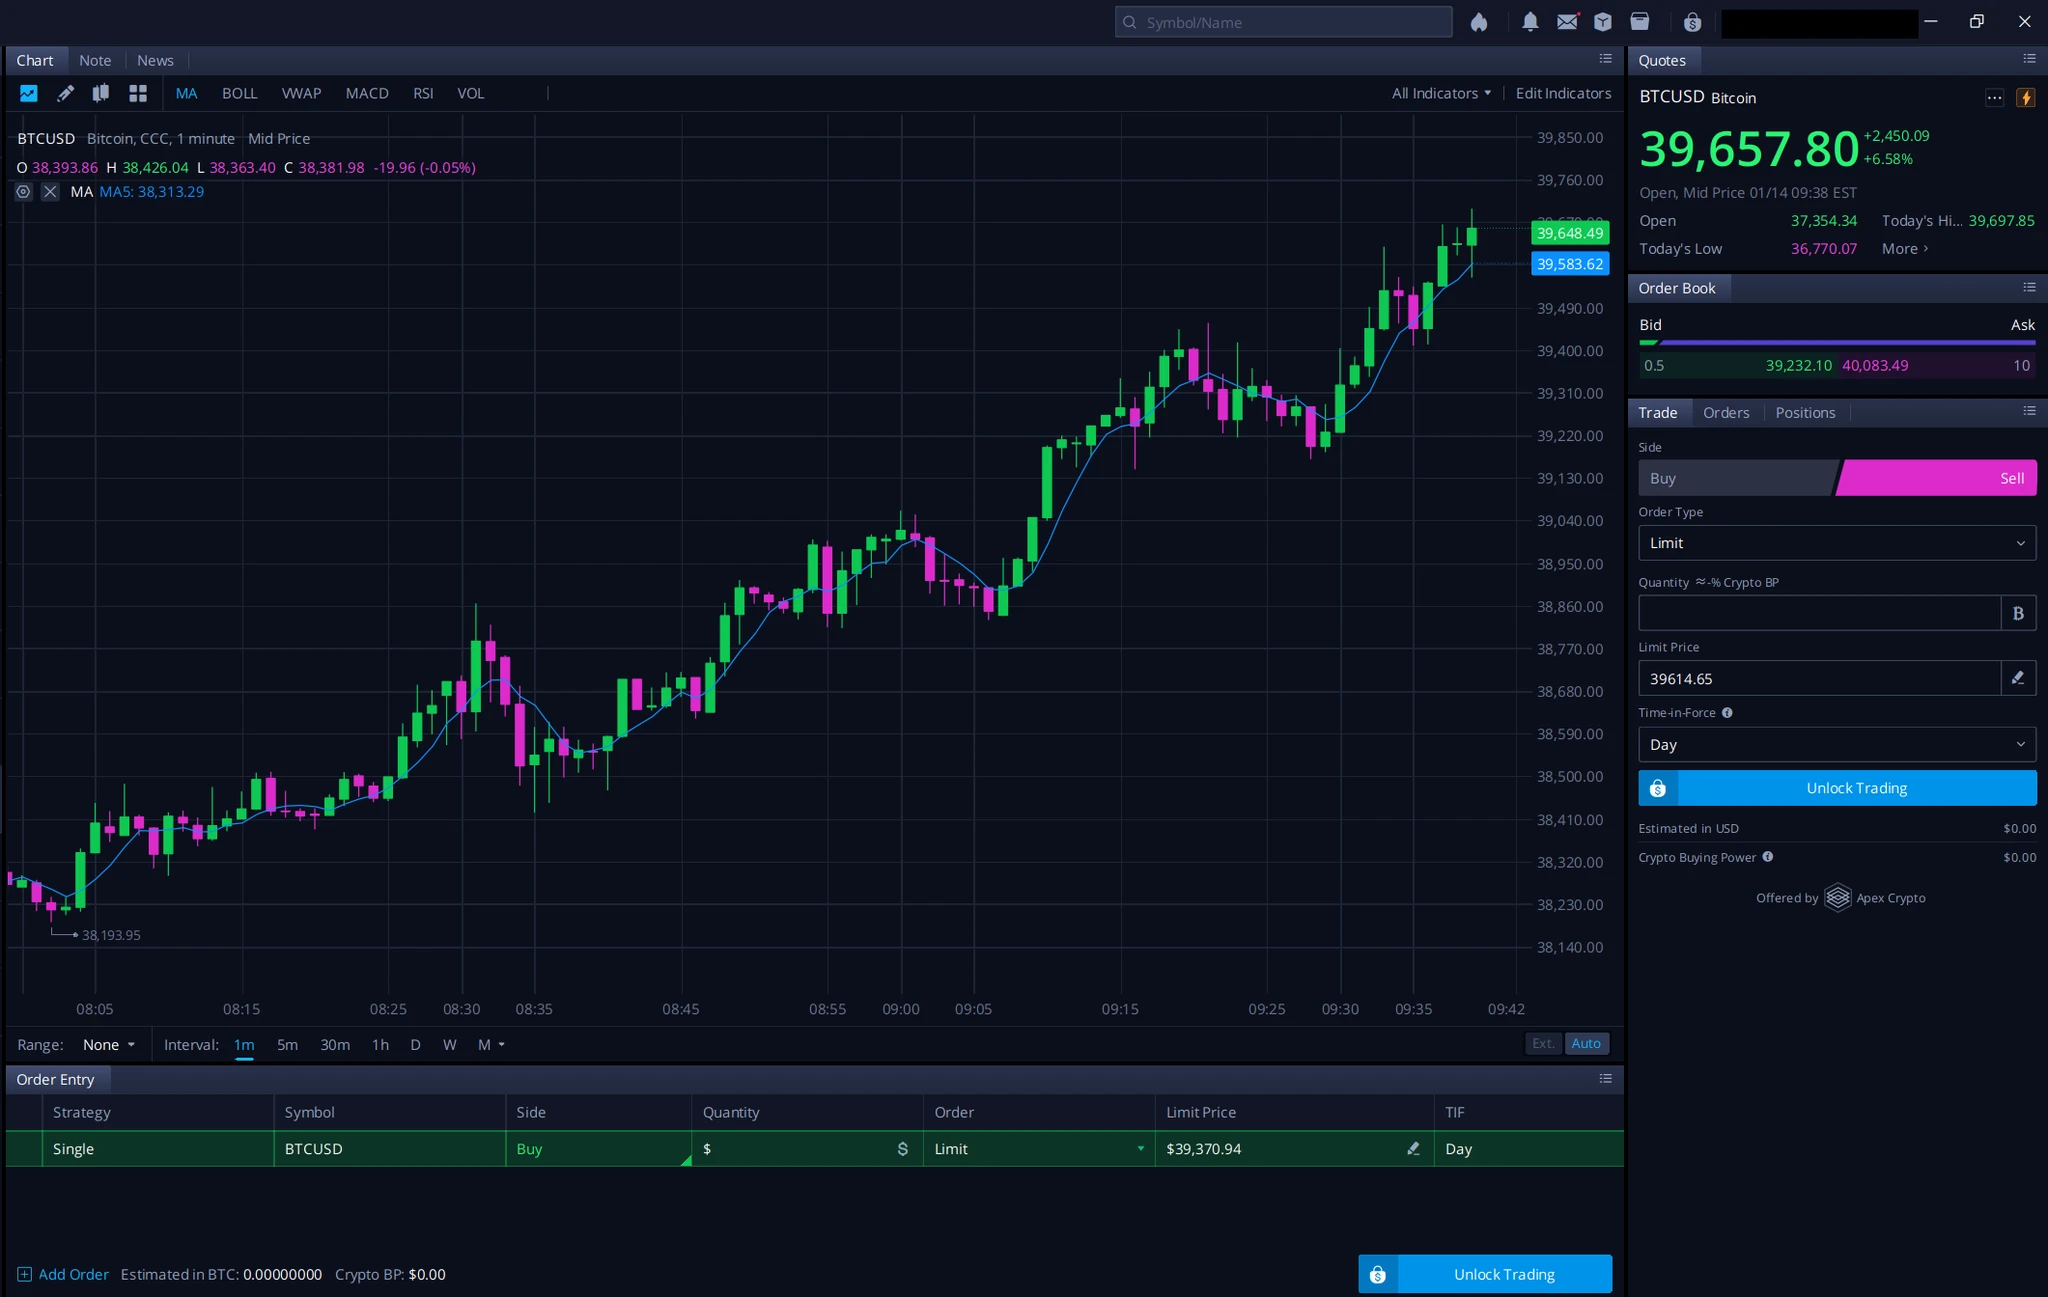This screenshot has width=2048, height=1297.
Task: Toggle visibility eye icon for MA indicator
Action: coord(24,191)
